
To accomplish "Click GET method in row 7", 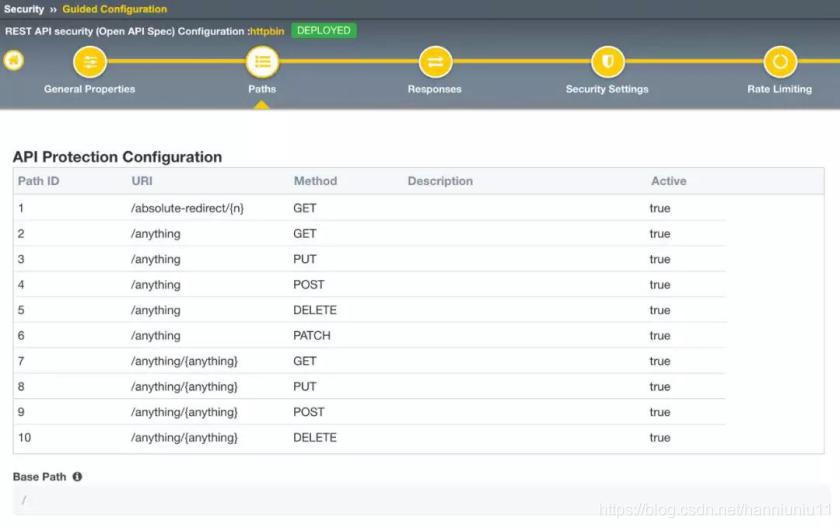I will [x=305, y=361].
